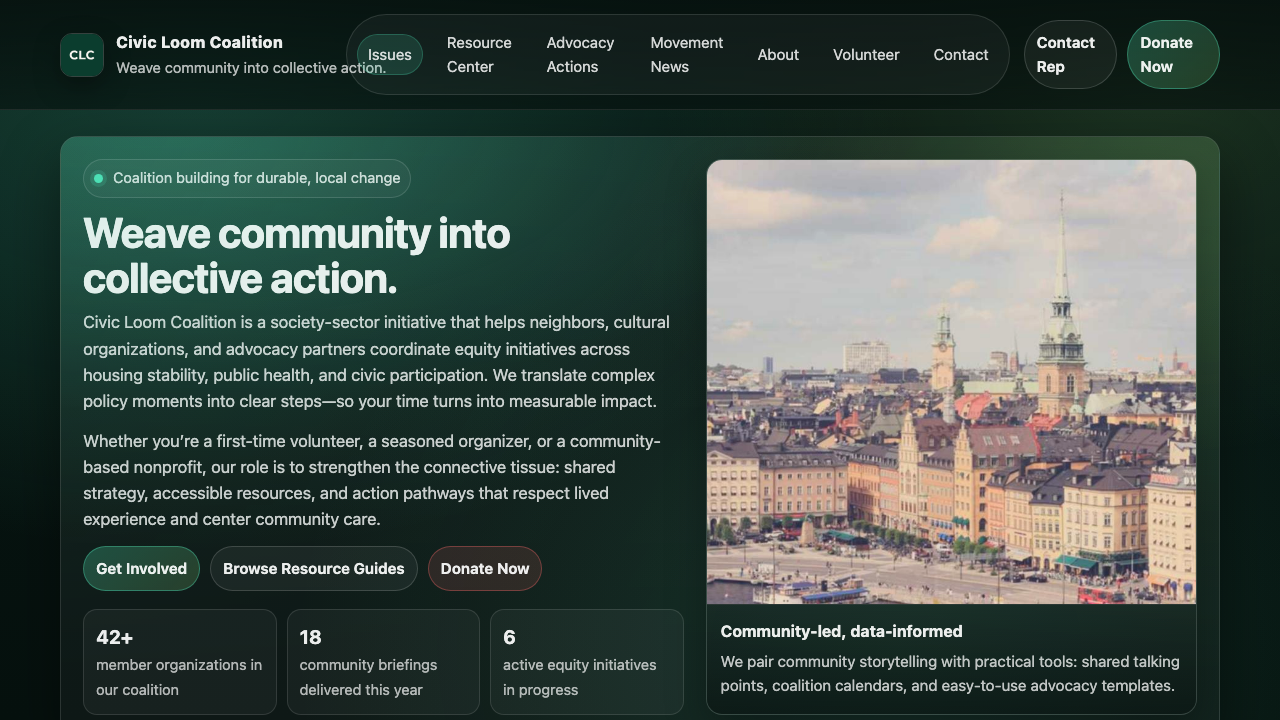Navigate to Advocacy Actions
Image resolution: width=1280 pixels, height=720 pixels.
580,55
